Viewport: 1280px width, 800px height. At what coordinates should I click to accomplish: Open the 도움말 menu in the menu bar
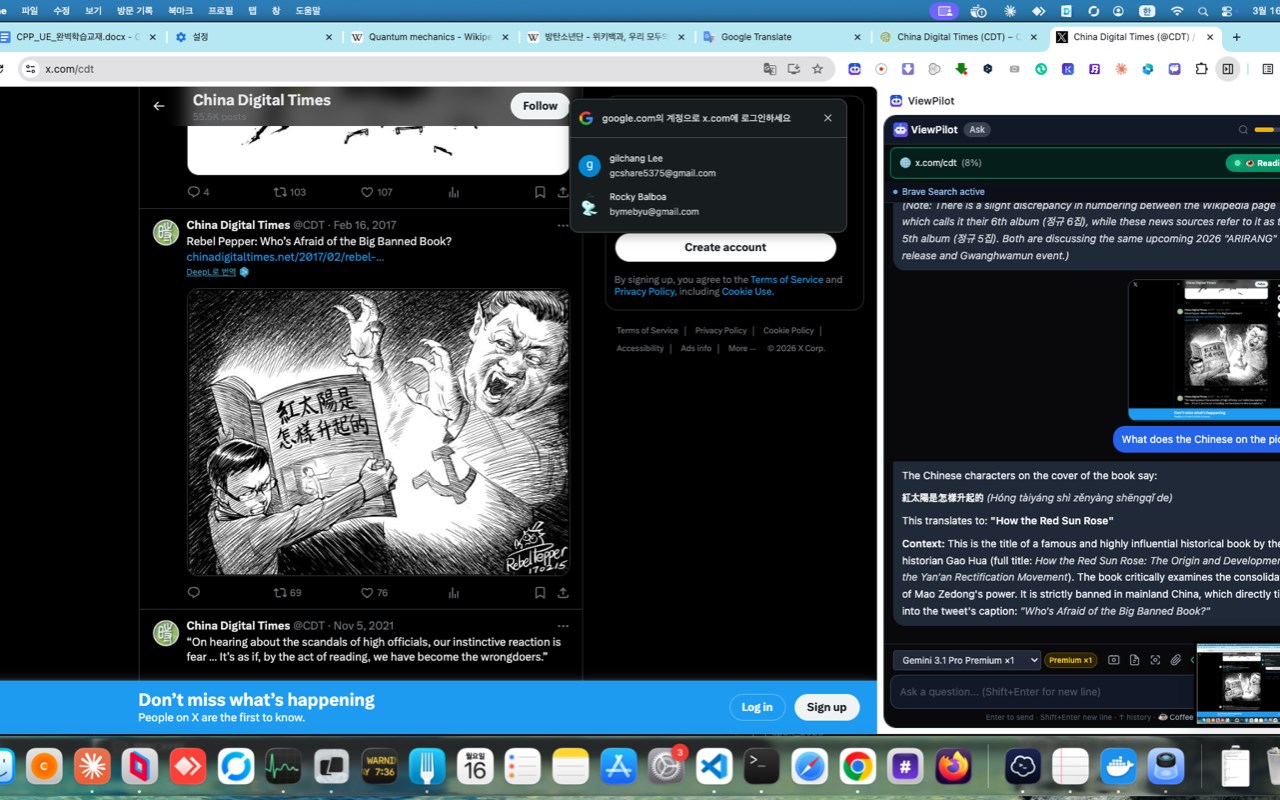[308, 11]
